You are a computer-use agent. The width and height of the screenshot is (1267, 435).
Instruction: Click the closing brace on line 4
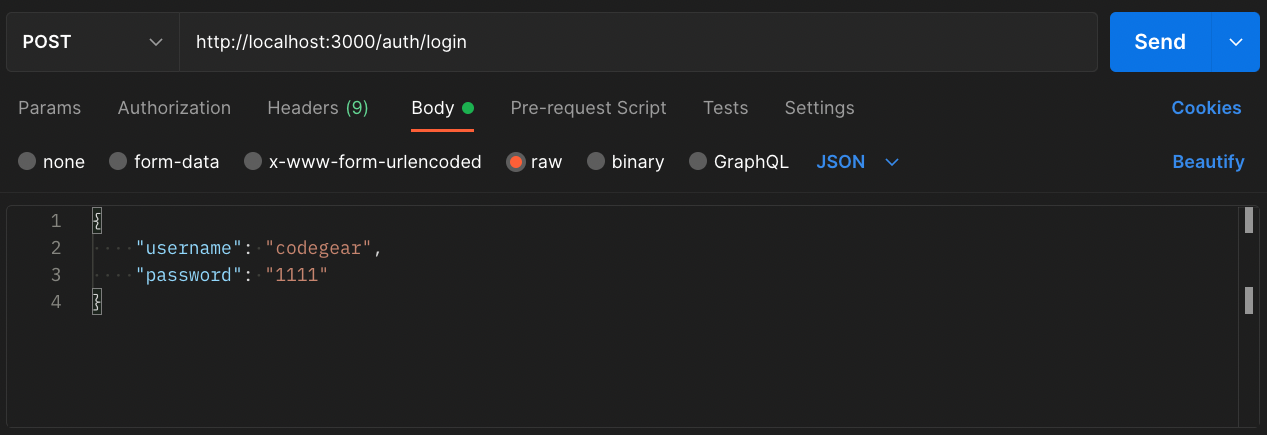(97, 302)
